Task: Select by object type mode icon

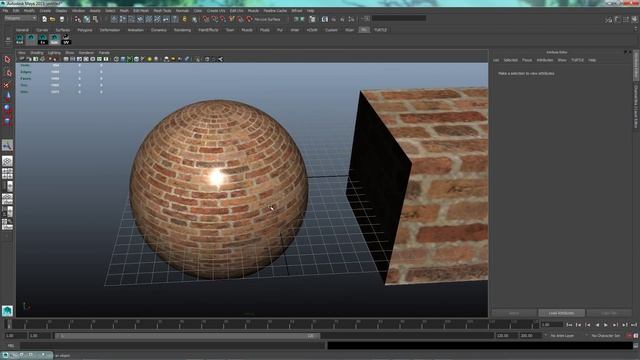Action: pyautogui.click(x=87, y=19)
